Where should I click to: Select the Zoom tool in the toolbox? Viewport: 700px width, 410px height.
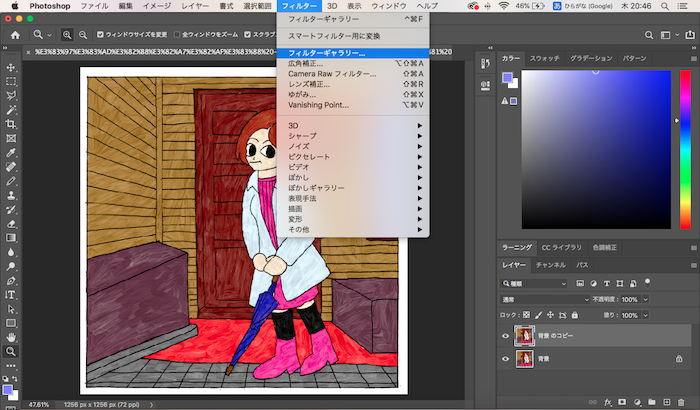[x=11, y=351]
